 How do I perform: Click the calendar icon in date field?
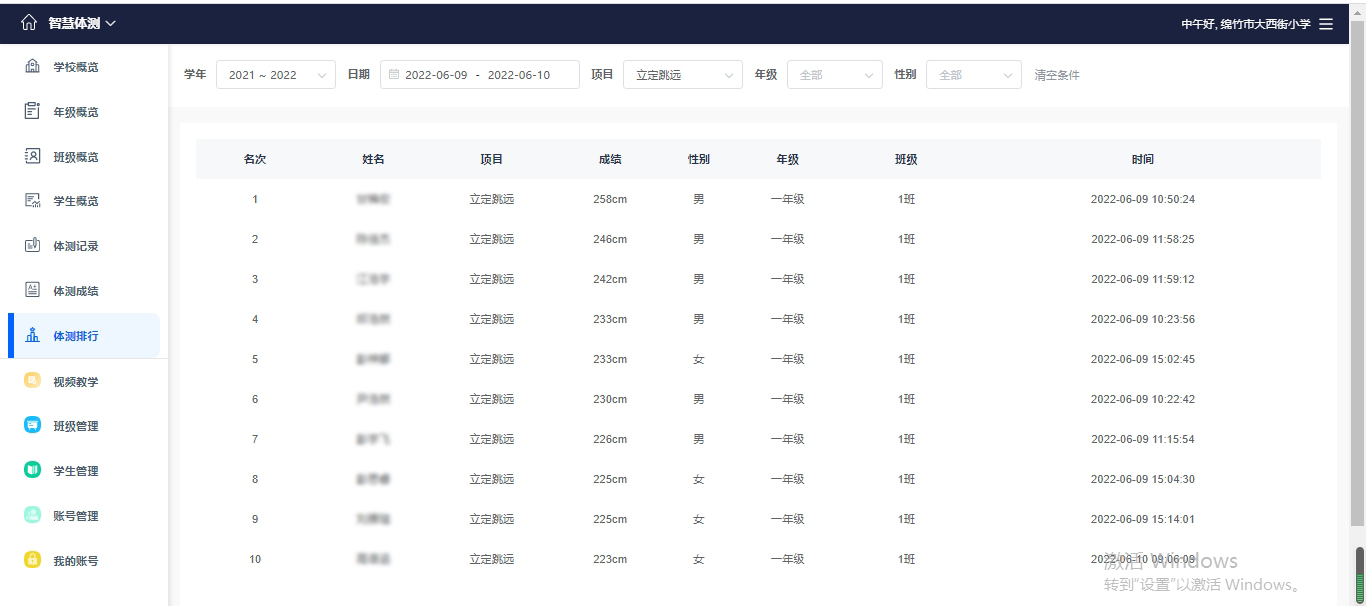coord(394,75)
